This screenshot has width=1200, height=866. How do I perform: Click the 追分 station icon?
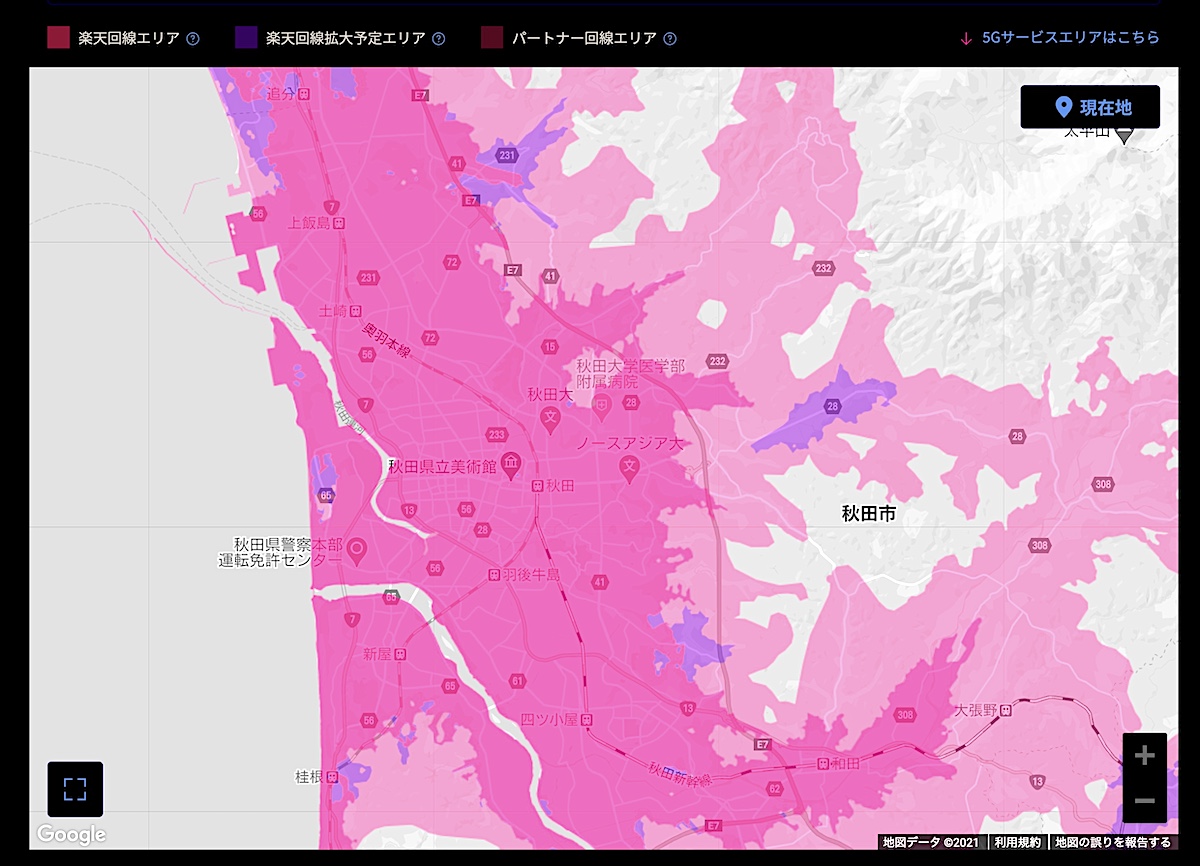(305, 93)
